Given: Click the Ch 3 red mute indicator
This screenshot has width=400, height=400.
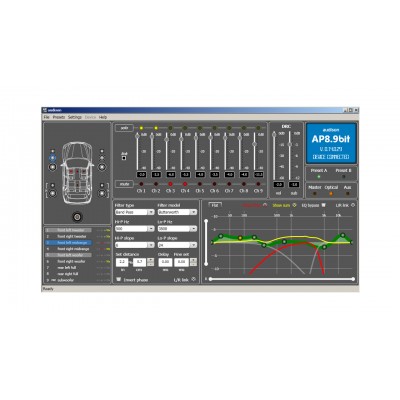Looking at the screenshot, I should tap(170, 184).
